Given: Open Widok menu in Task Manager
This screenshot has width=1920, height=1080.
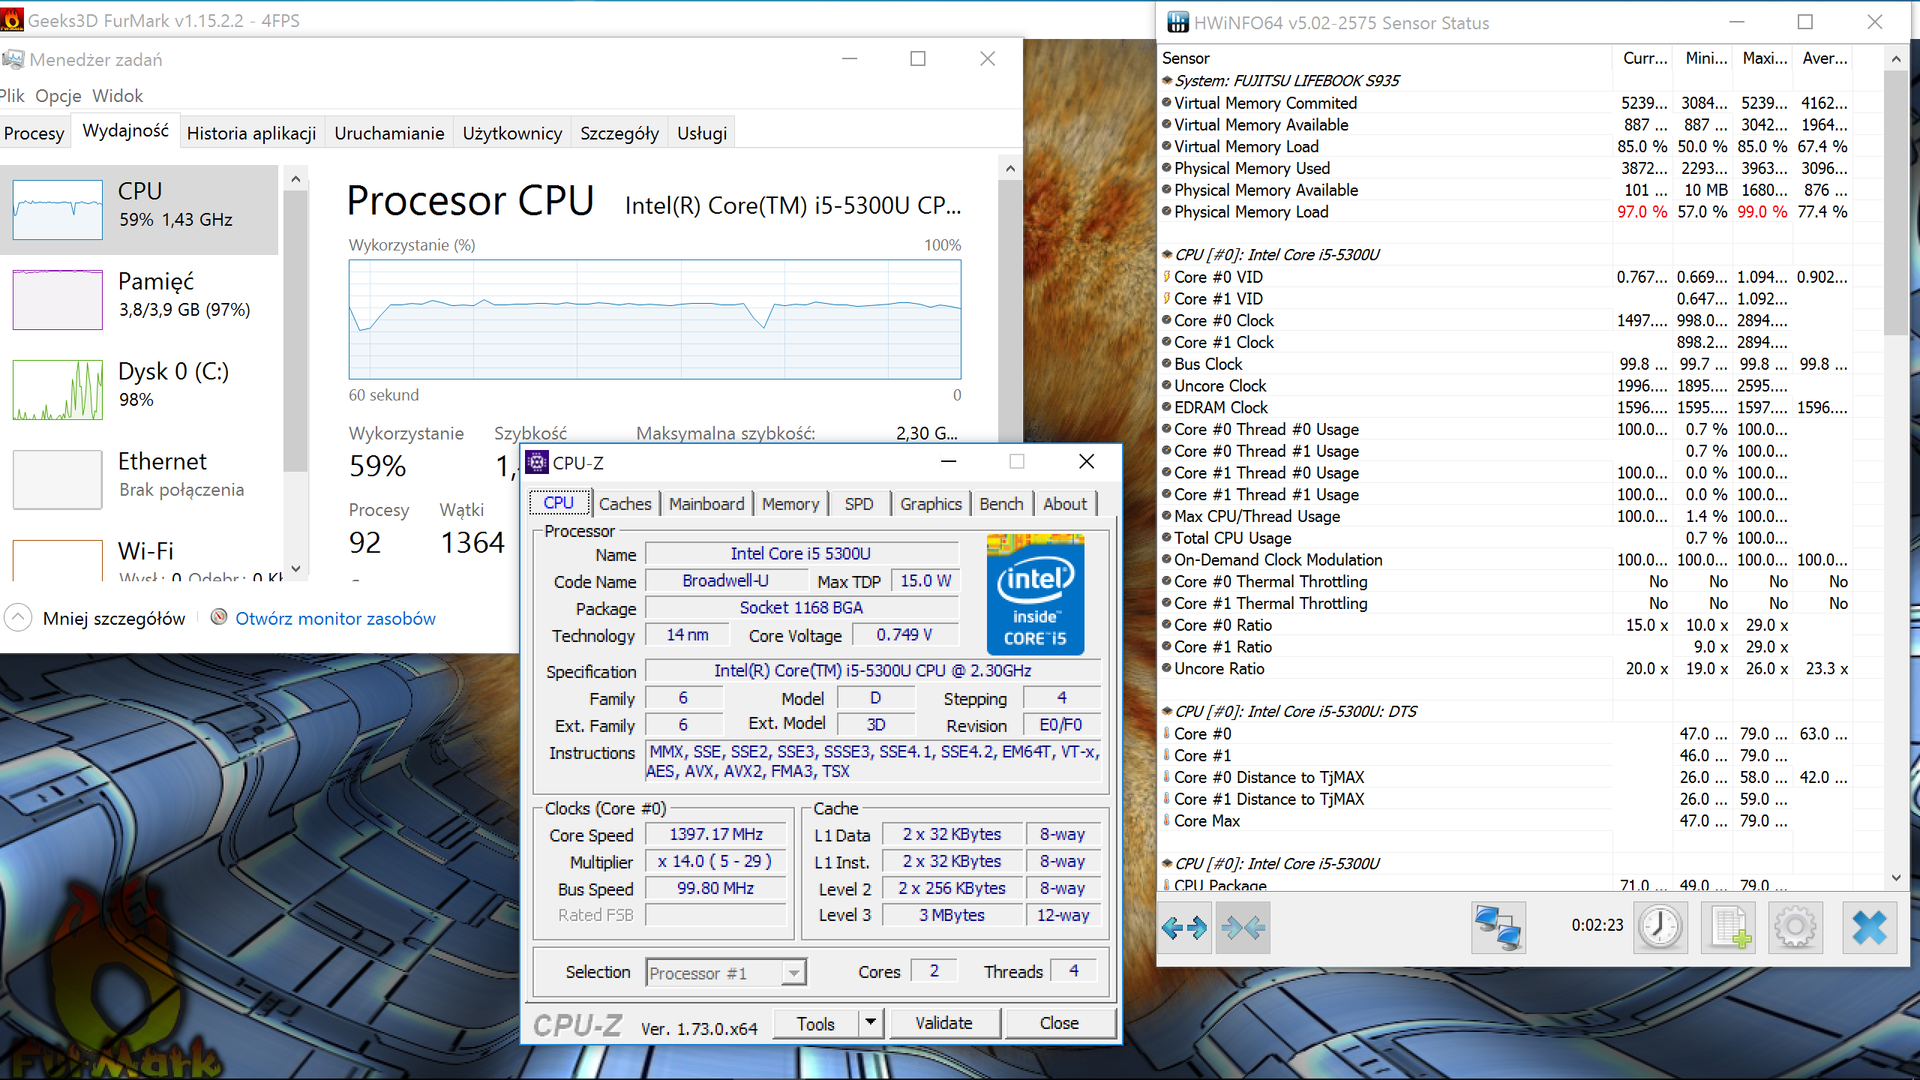Looking at the screenshot, I should tap(118, 96).
